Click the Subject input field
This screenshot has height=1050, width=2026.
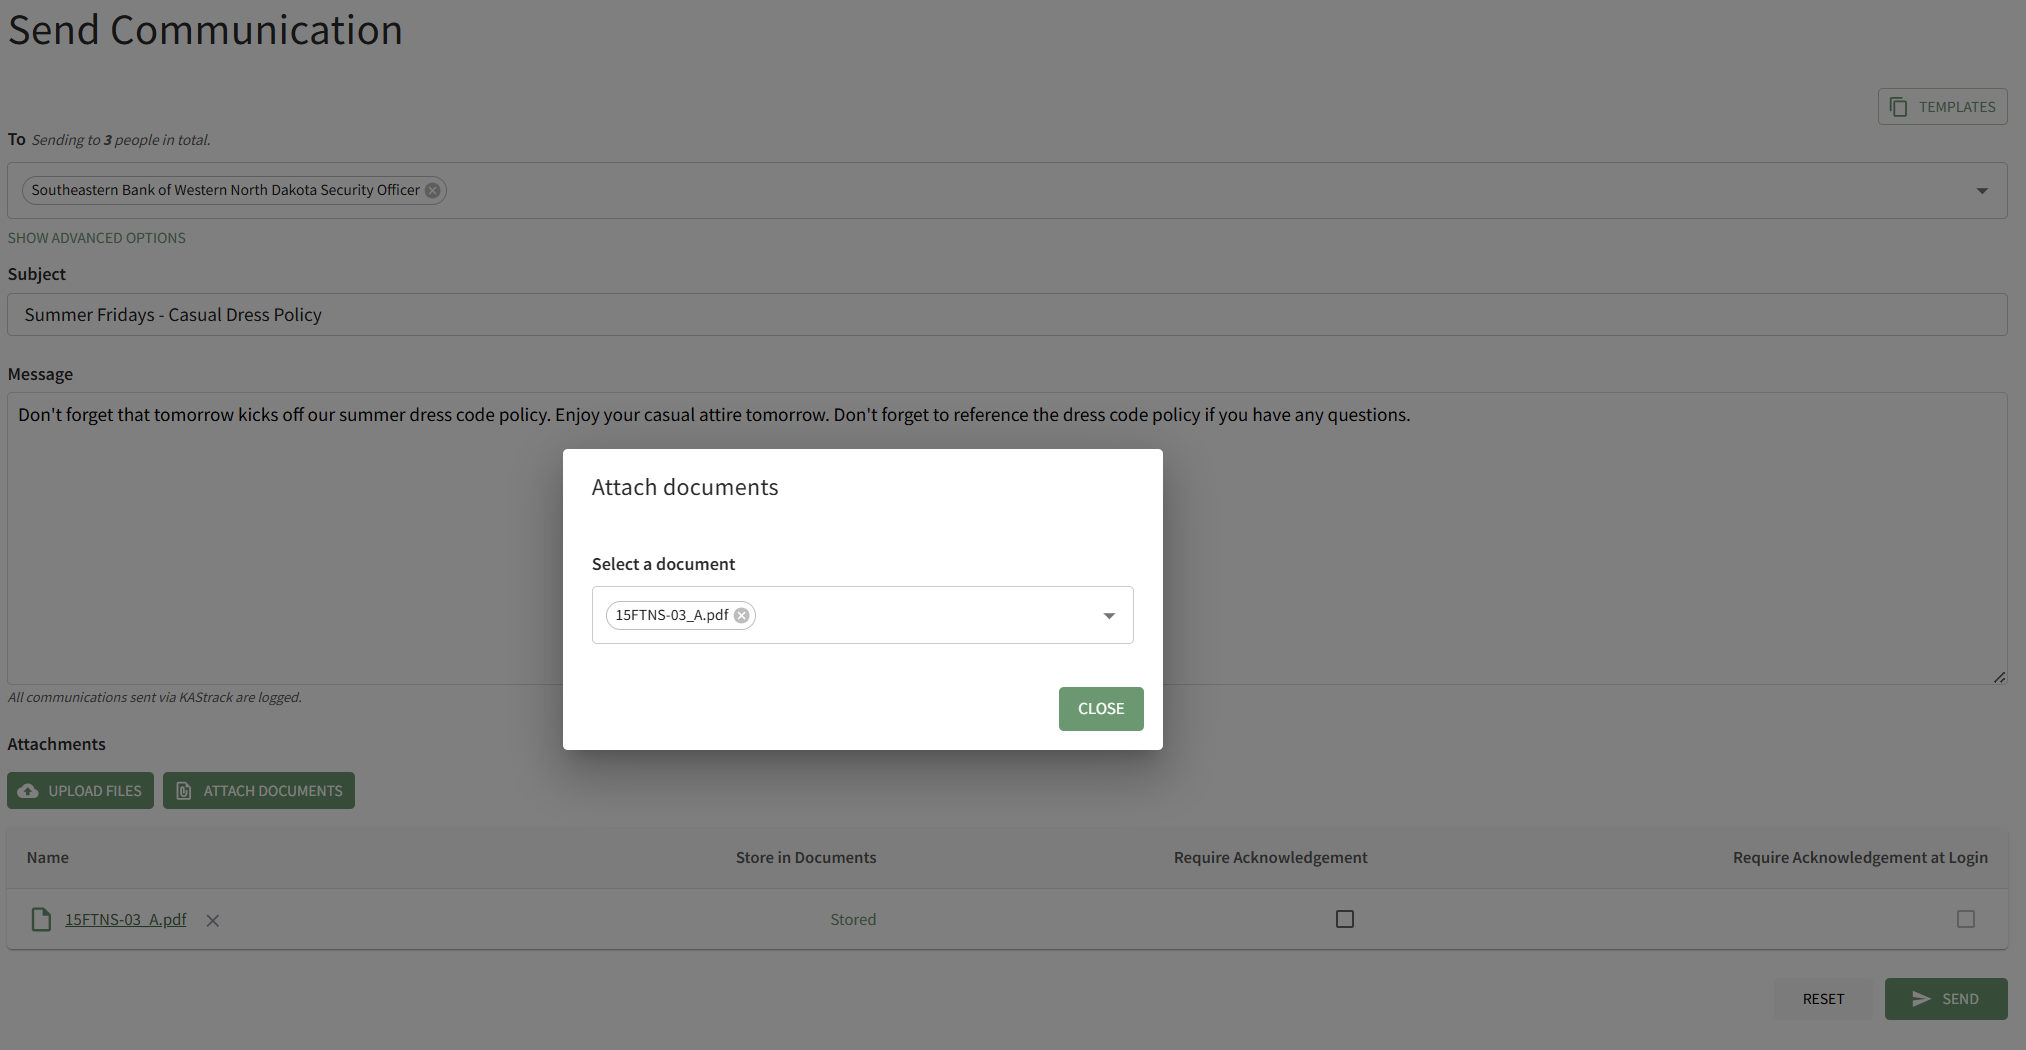tap(1007, 315)
